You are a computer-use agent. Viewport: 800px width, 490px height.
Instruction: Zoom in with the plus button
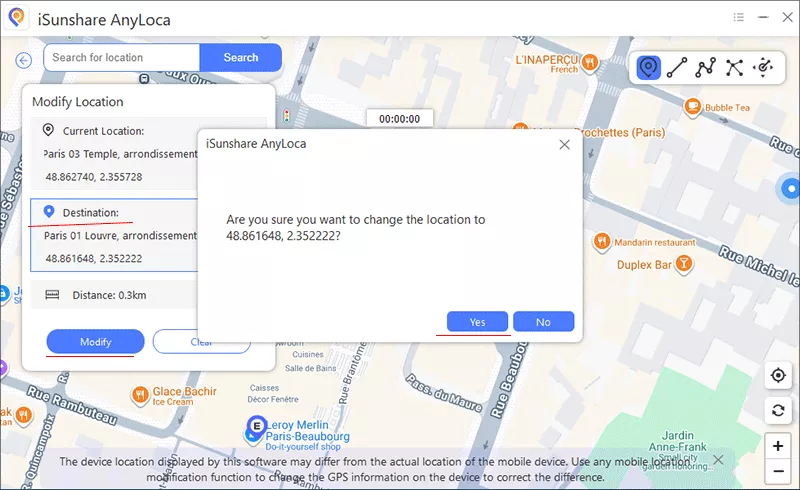point(778,446)
